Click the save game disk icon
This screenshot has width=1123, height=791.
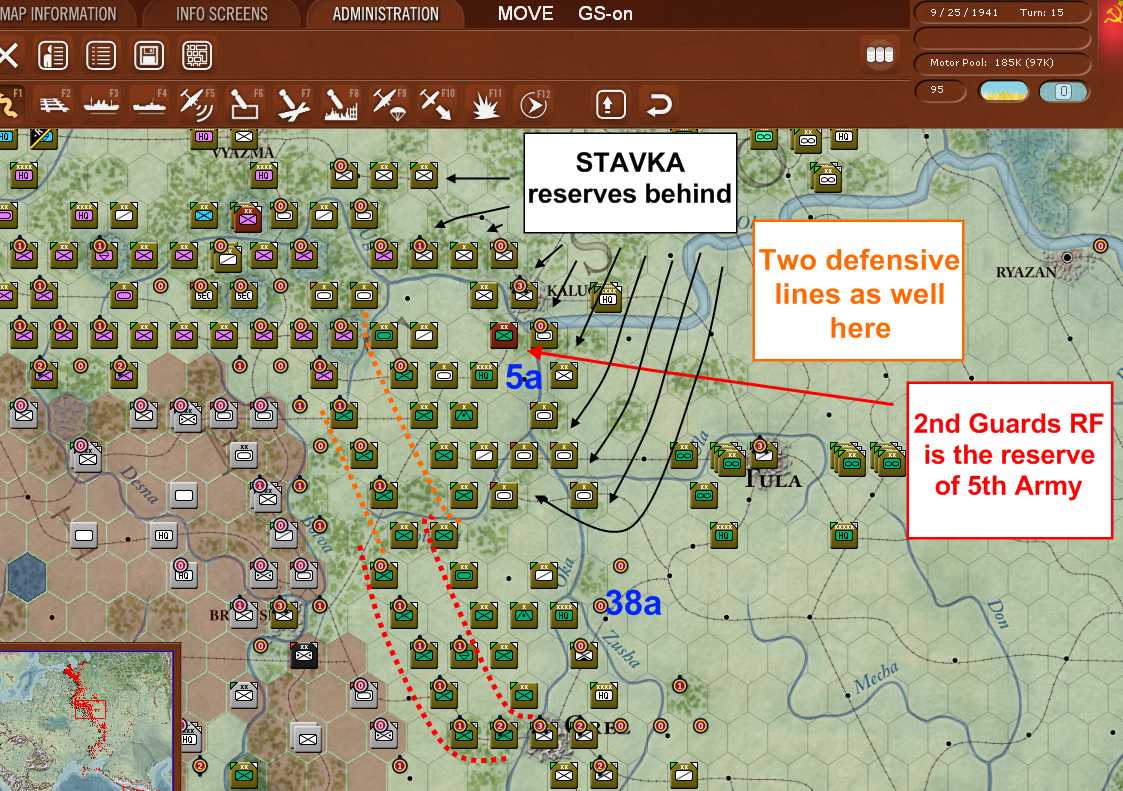pyautogui.click(x=148, y=55)
